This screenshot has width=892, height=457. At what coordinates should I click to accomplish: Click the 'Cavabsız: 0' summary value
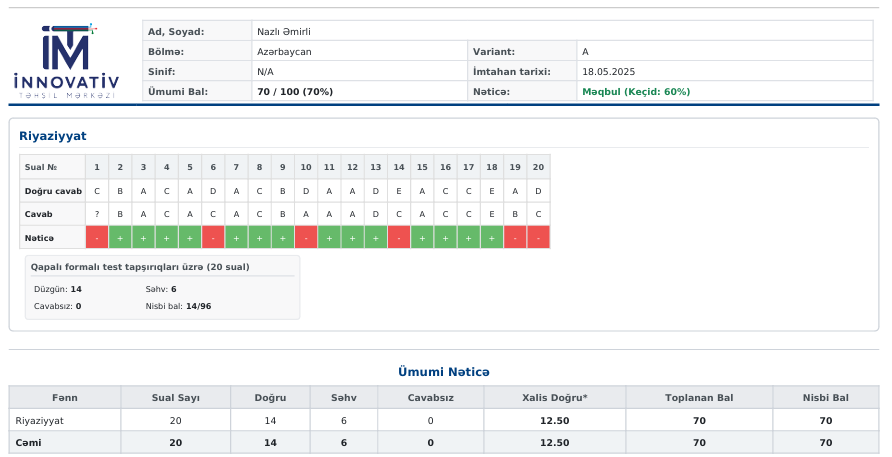[x=57, y=306]
